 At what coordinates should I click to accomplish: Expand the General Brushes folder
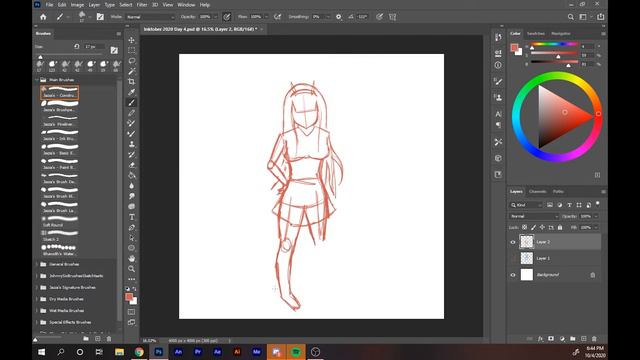click(x=37, y=264)
